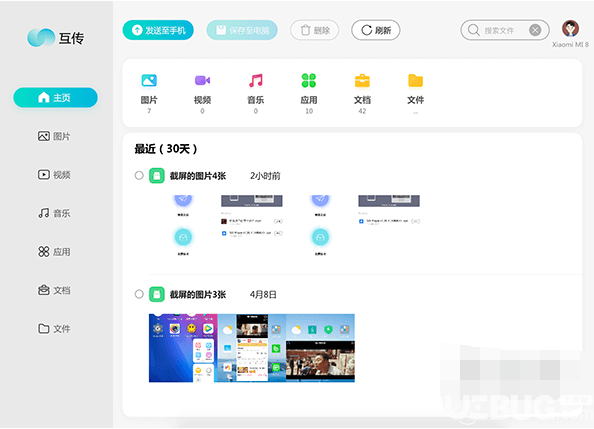The width and height of the screenshot is (594, 429).
Task: Click the 互传 app logo
Action: point(56,38)
